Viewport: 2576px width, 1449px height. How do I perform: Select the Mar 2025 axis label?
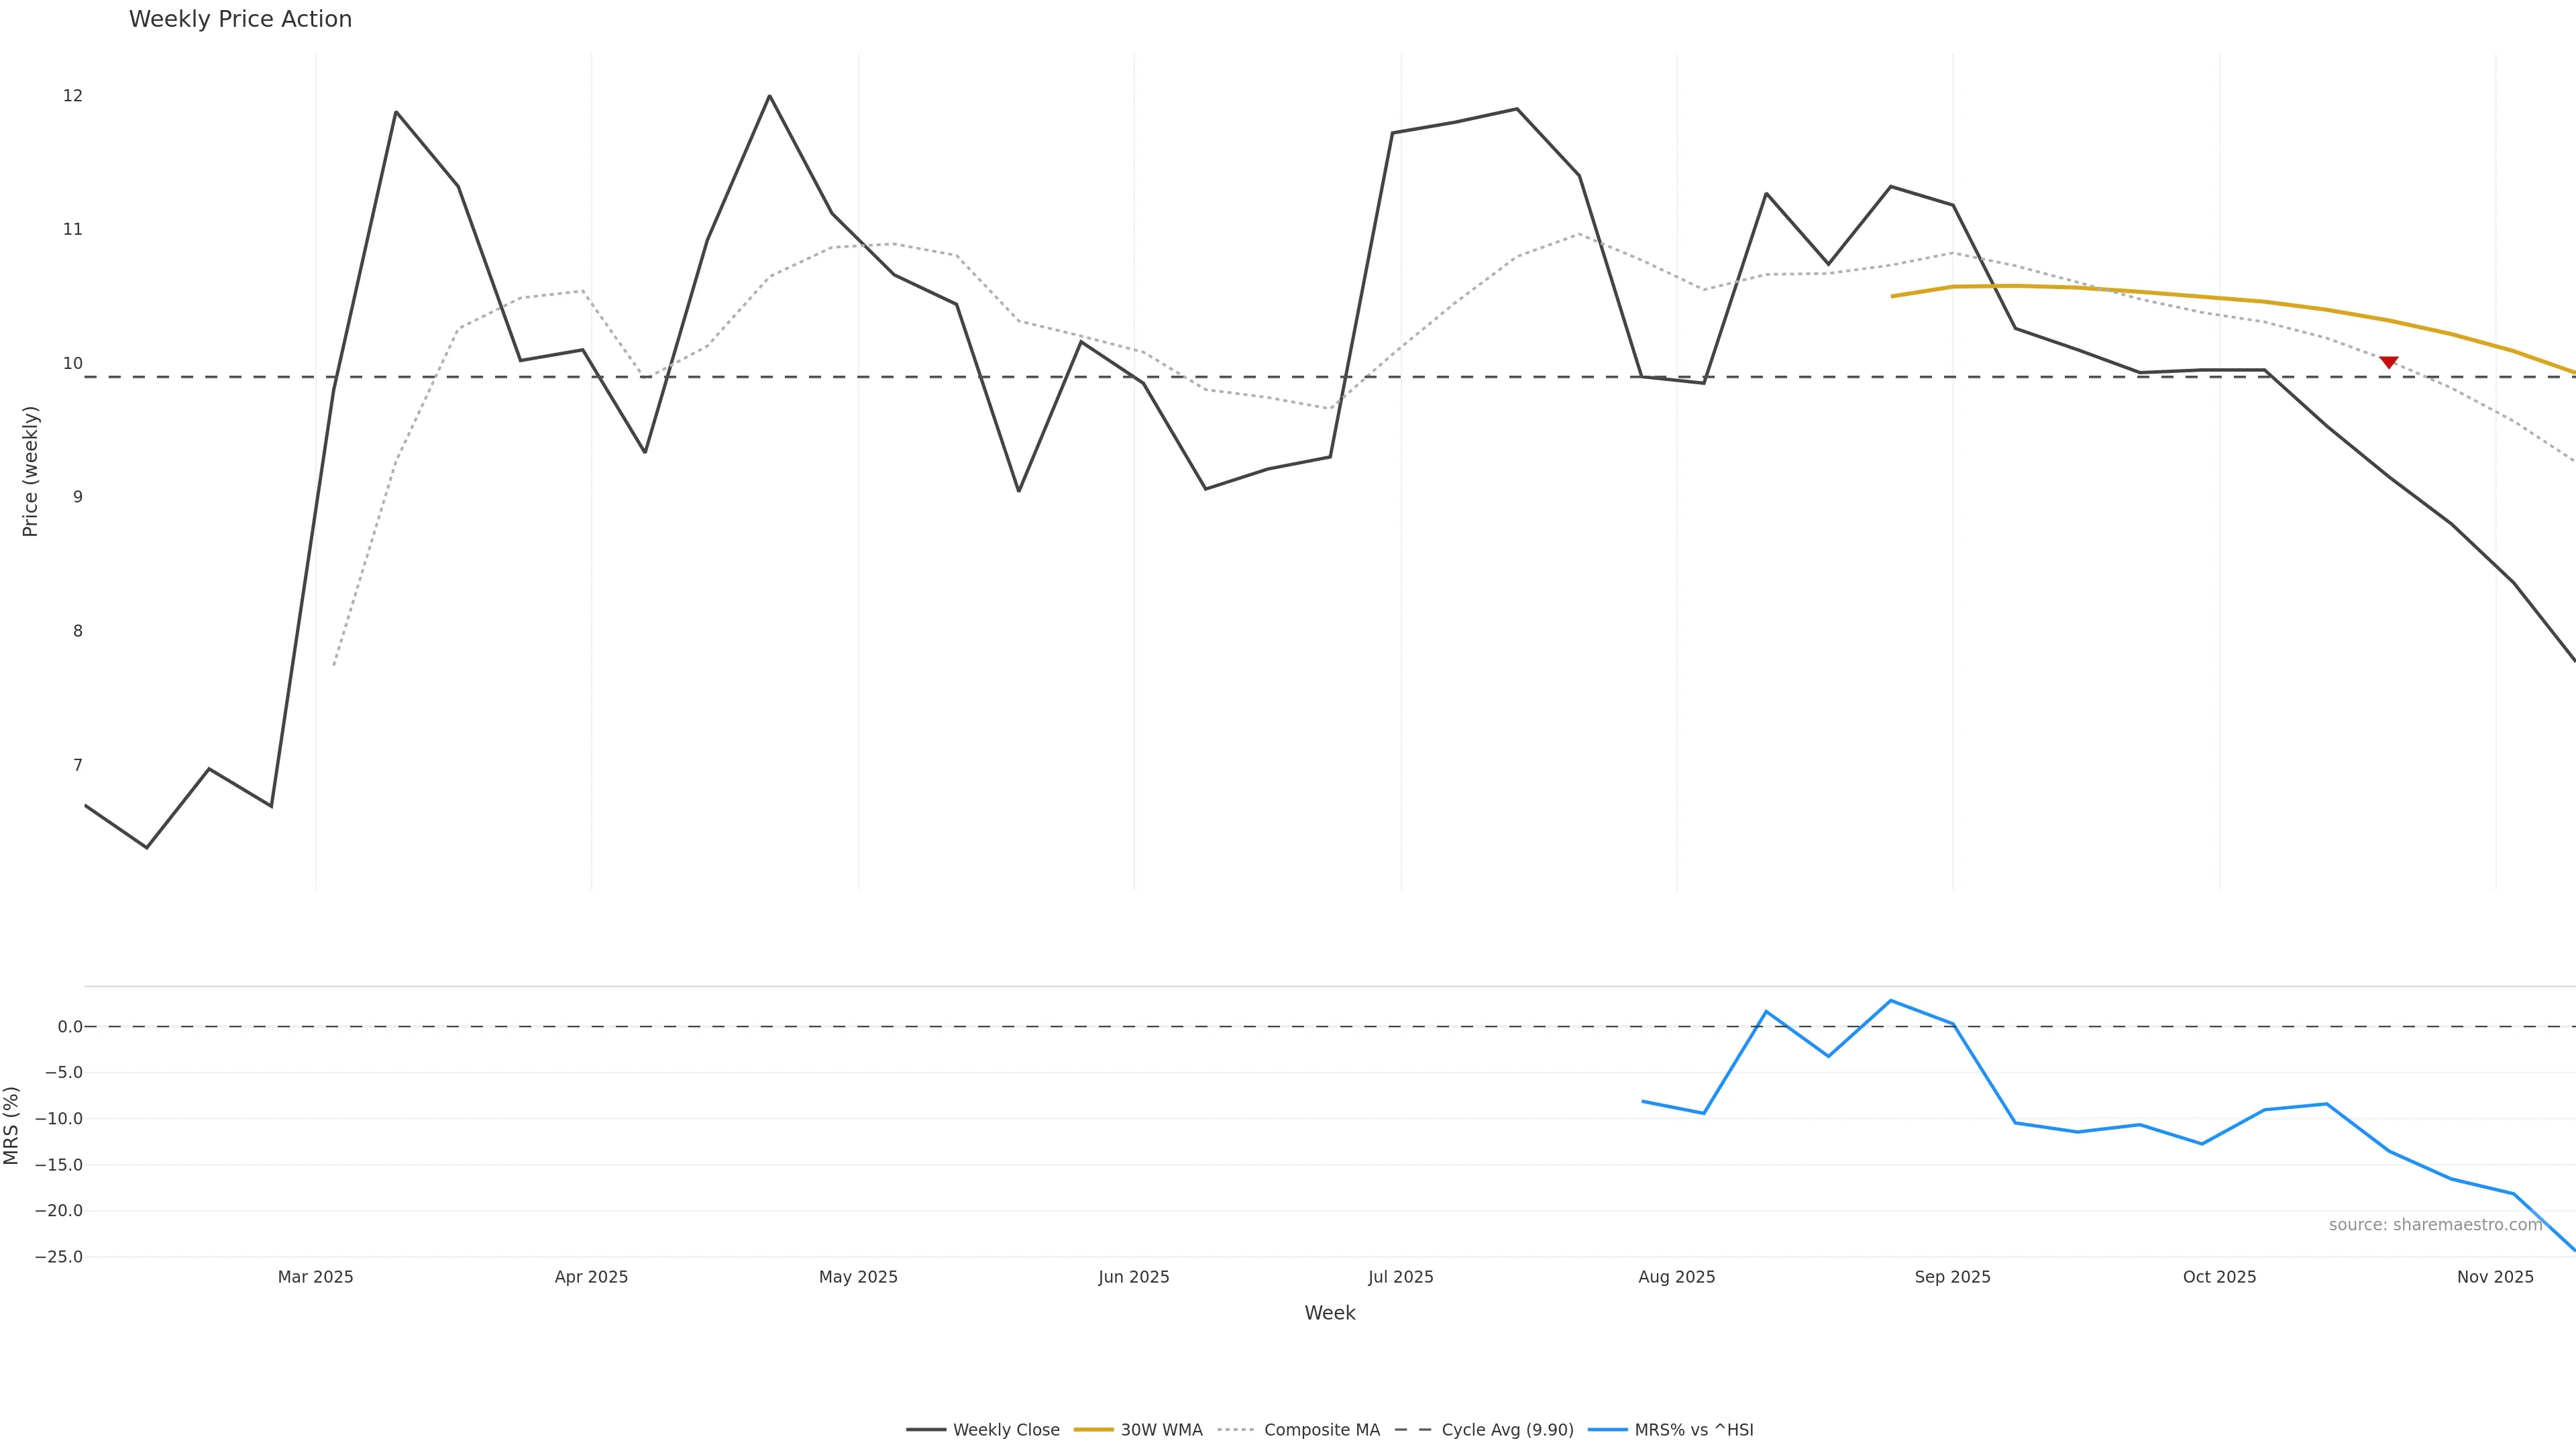click(x=315, y=1277)
